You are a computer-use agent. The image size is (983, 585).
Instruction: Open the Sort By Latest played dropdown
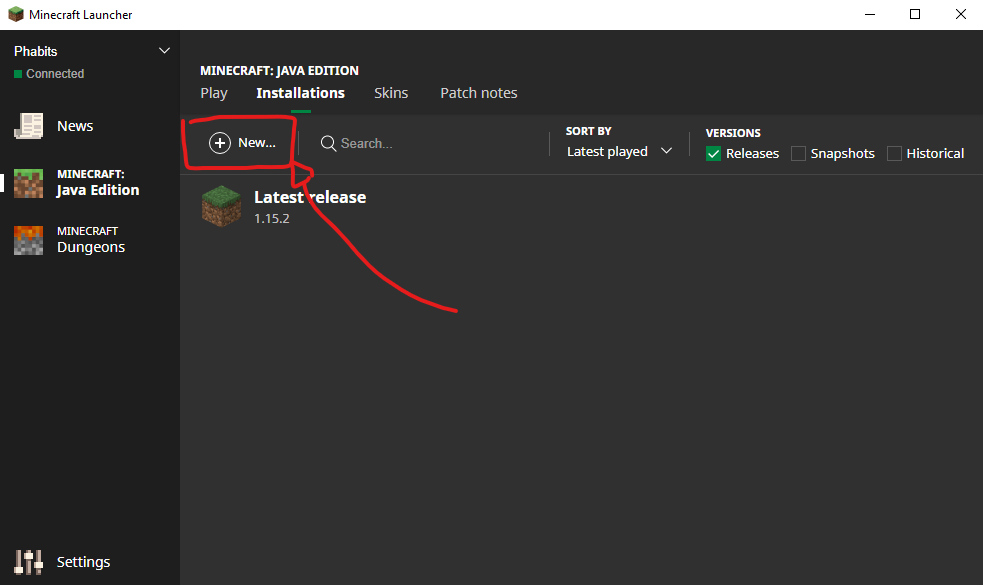click(x=619, y=152)
